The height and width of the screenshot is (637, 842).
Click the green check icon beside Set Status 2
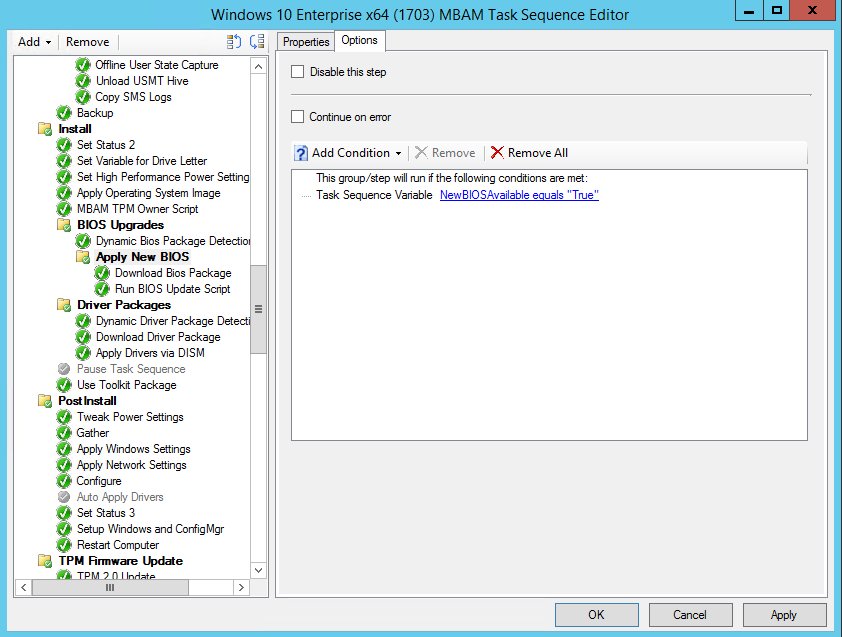(64, 145)
